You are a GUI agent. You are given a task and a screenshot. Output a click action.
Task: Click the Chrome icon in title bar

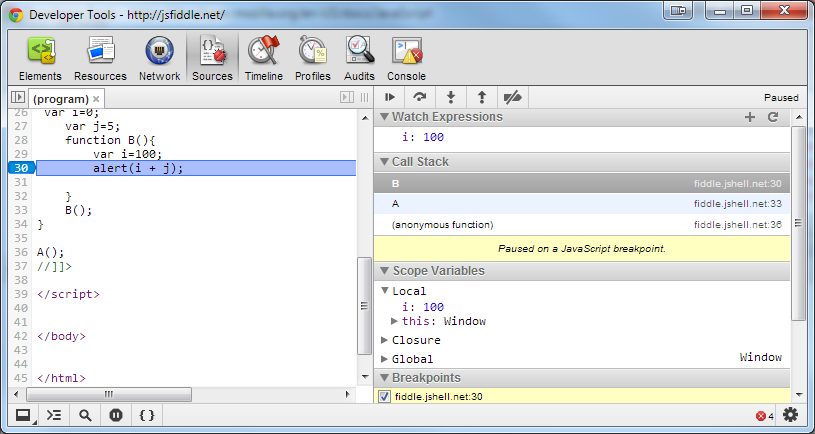point(16,15)
